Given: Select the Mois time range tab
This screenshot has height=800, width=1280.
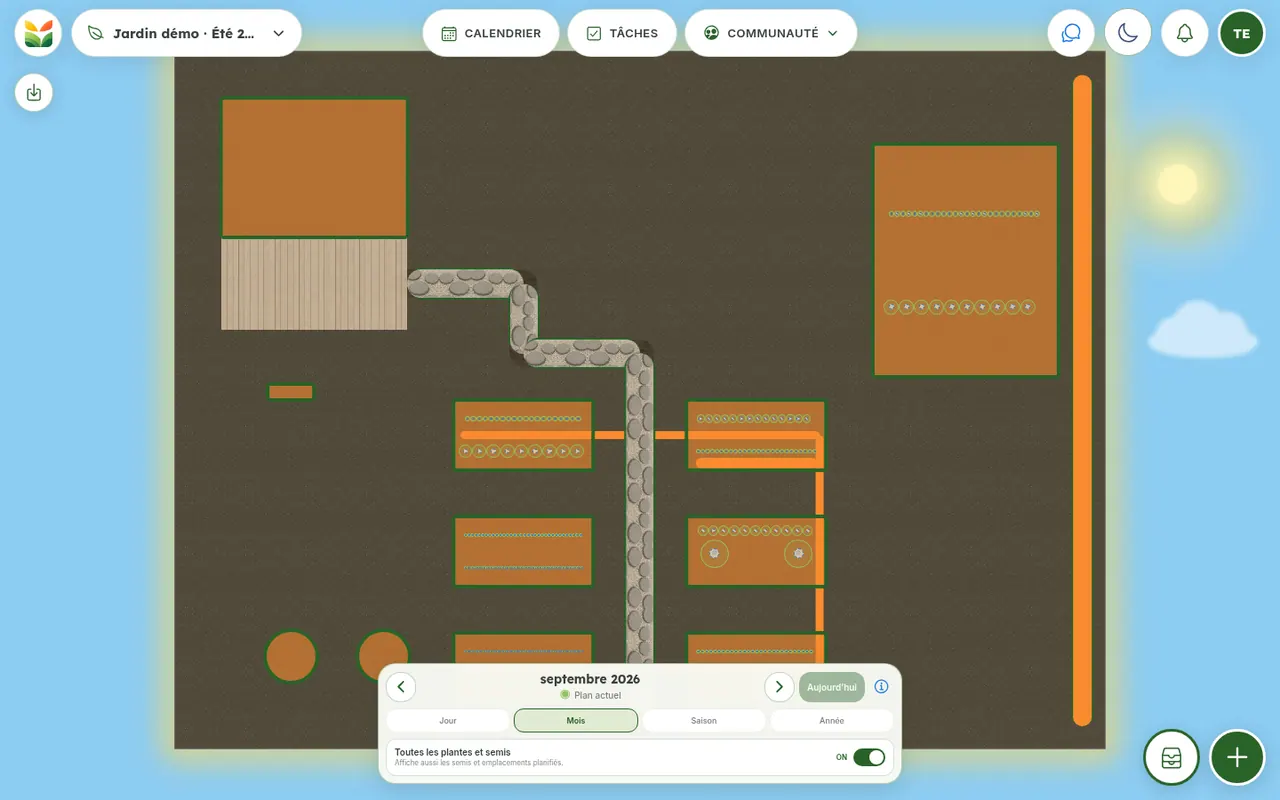Looking at the screenshot, I should [x=576, y=720].
